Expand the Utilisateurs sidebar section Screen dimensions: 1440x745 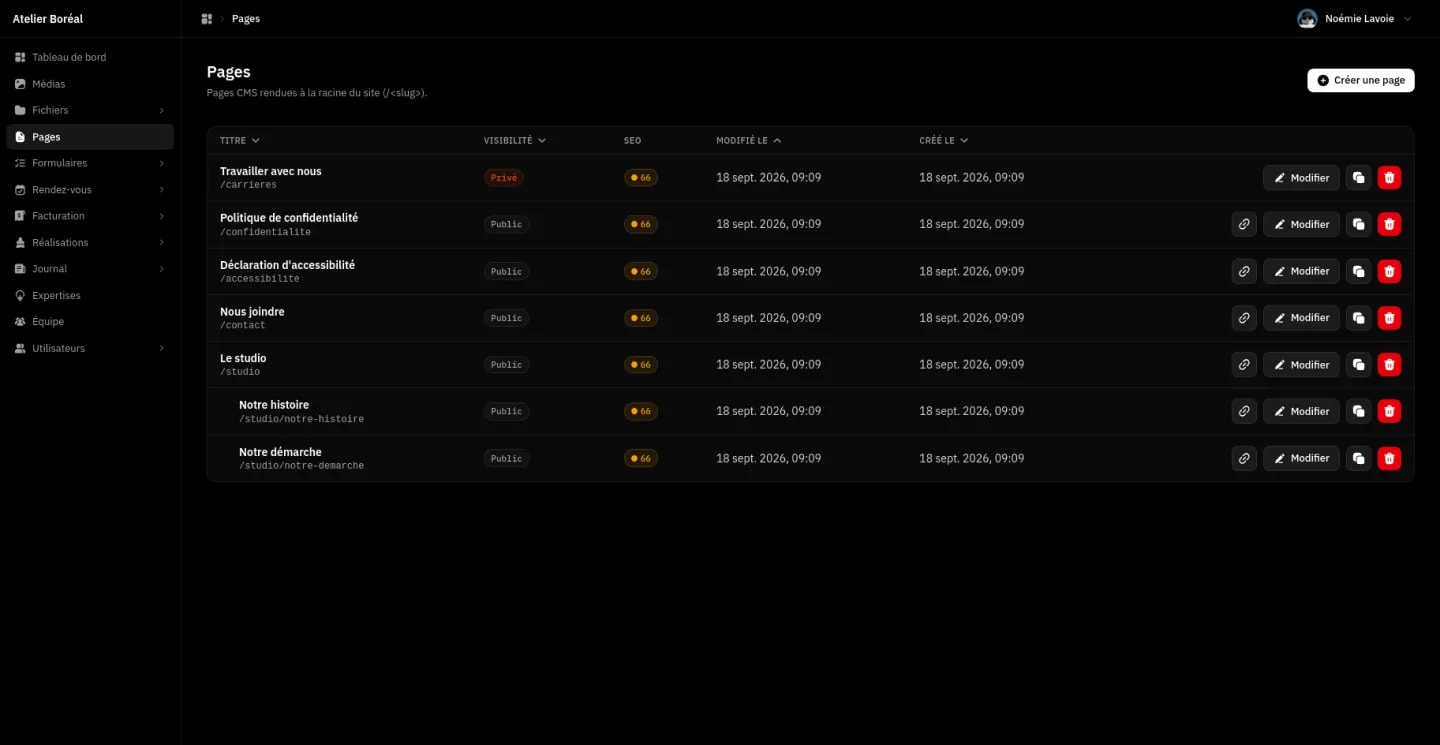tap(90, 349)
